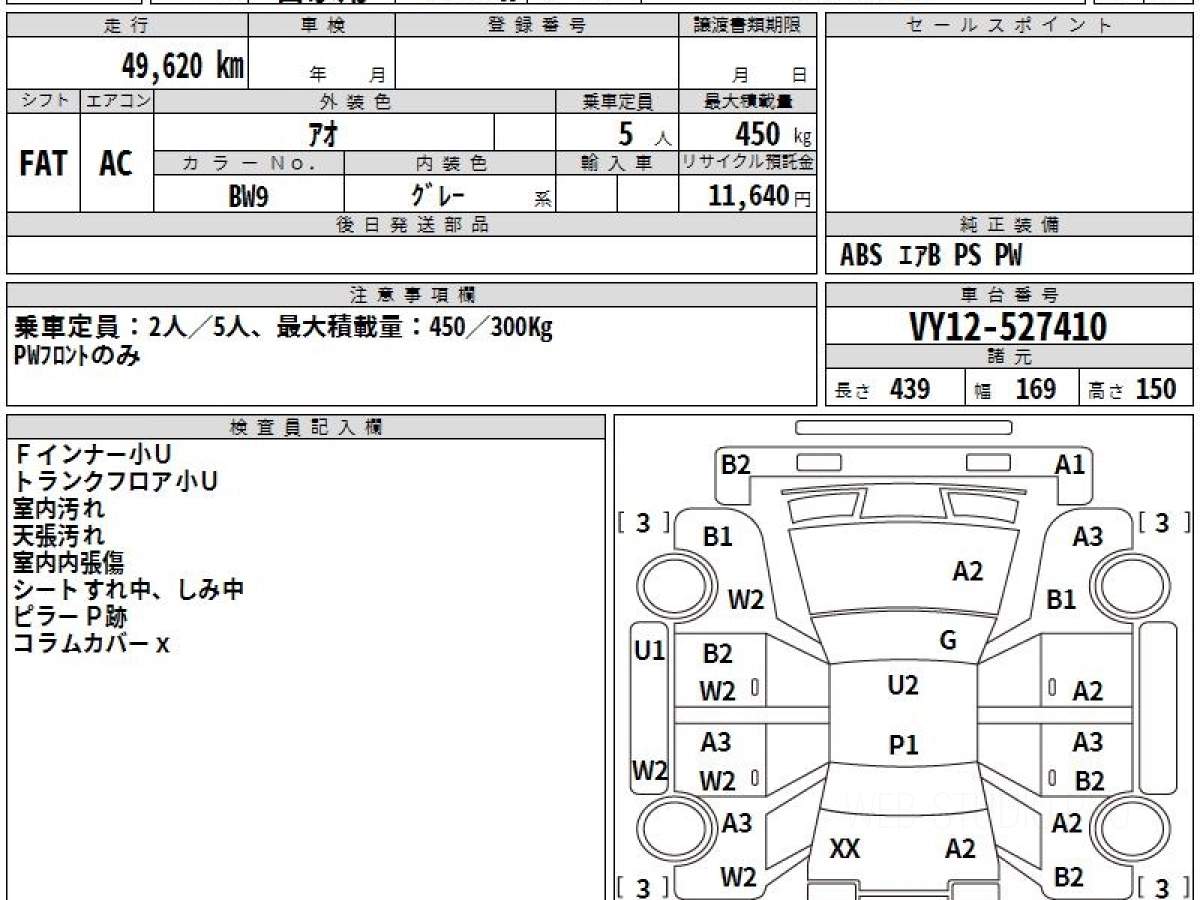1200x900 pixels.
Task: Click the 車検 header cell
Action: [x=322, y=25]
